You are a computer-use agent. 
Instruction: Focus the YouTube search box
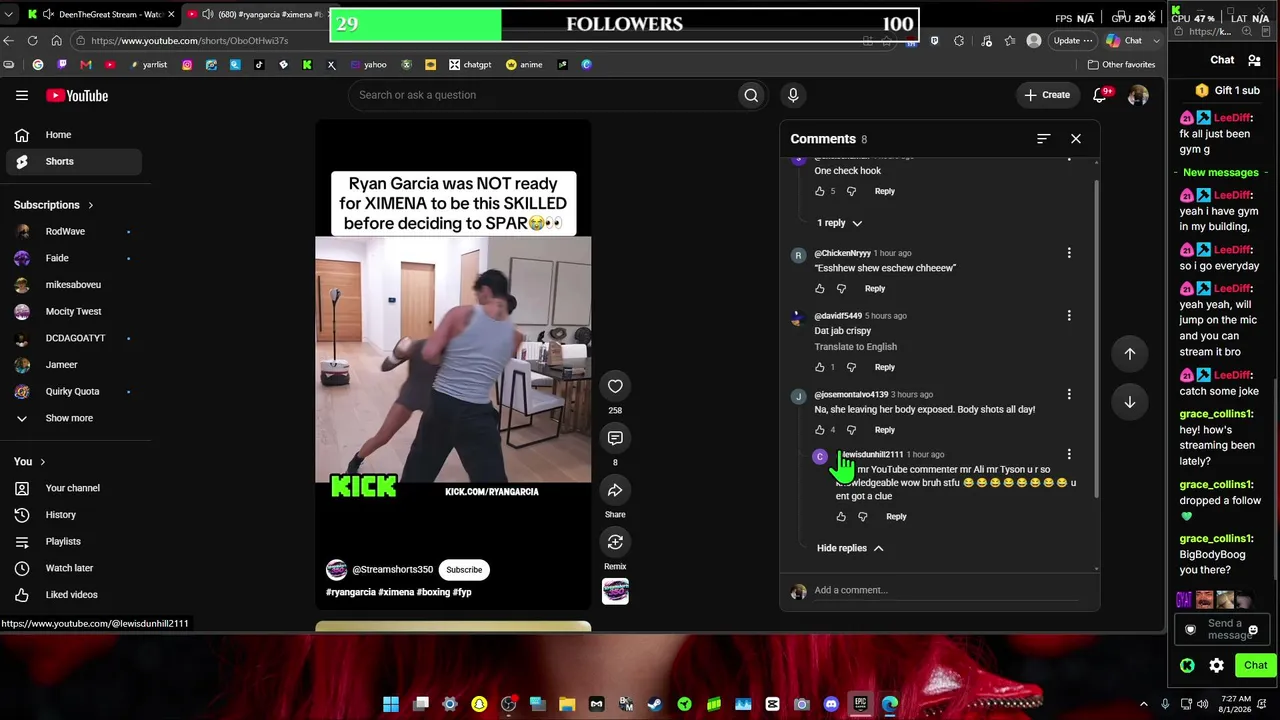pos(541,95)
